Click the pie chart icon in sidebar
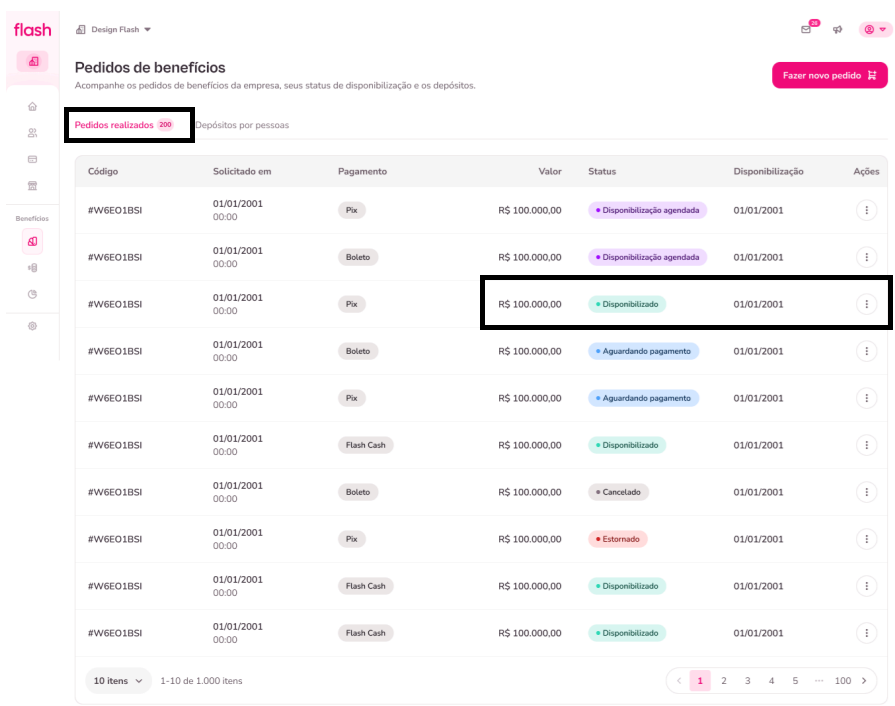Viewport: 895px width, 706px height. pyautogui.click(x=32, y=294)
